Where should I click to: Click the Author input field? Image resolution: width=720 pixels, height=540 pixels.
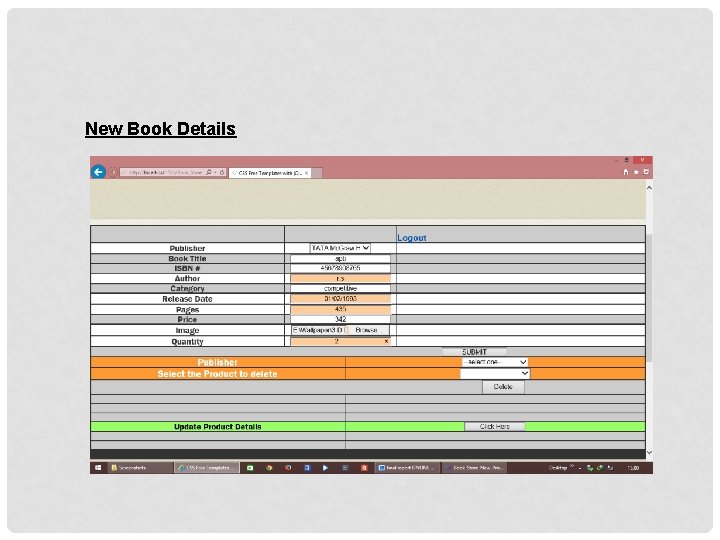[x=340, y=278]
